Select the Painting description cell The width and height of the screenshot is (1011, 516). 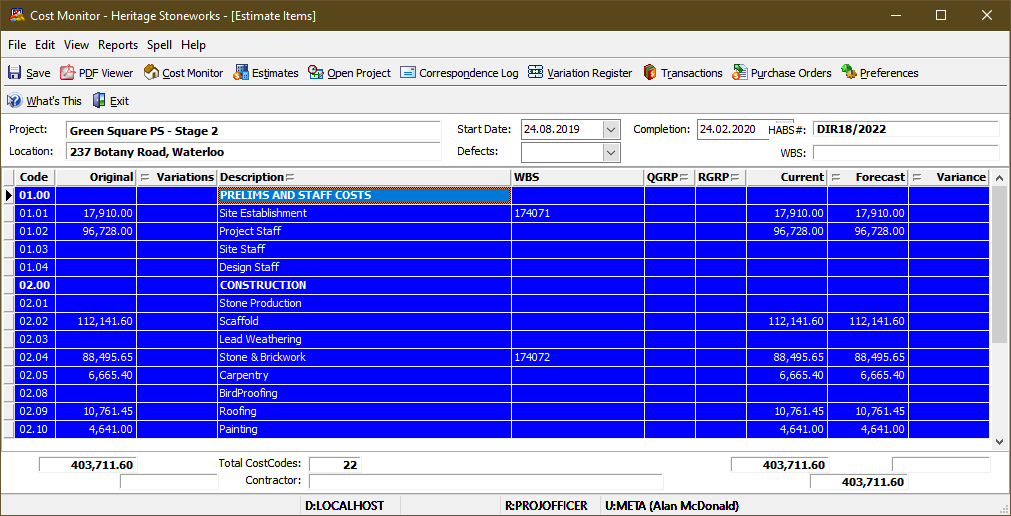point(364,430)
